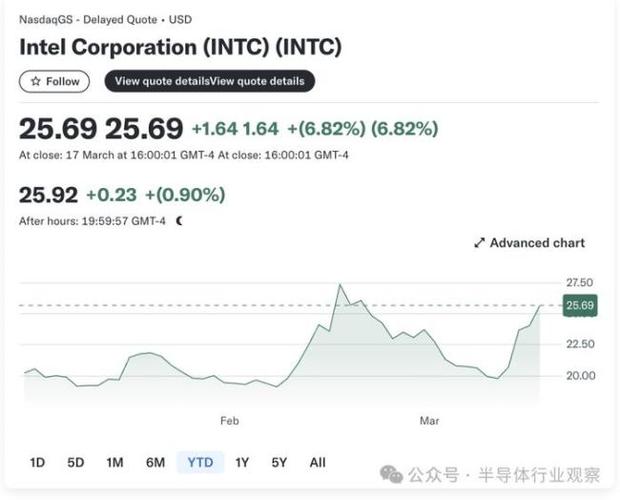Click the View quote details button
The height and width of the screenshot is (500, 620).
click(x=209, y=81)
